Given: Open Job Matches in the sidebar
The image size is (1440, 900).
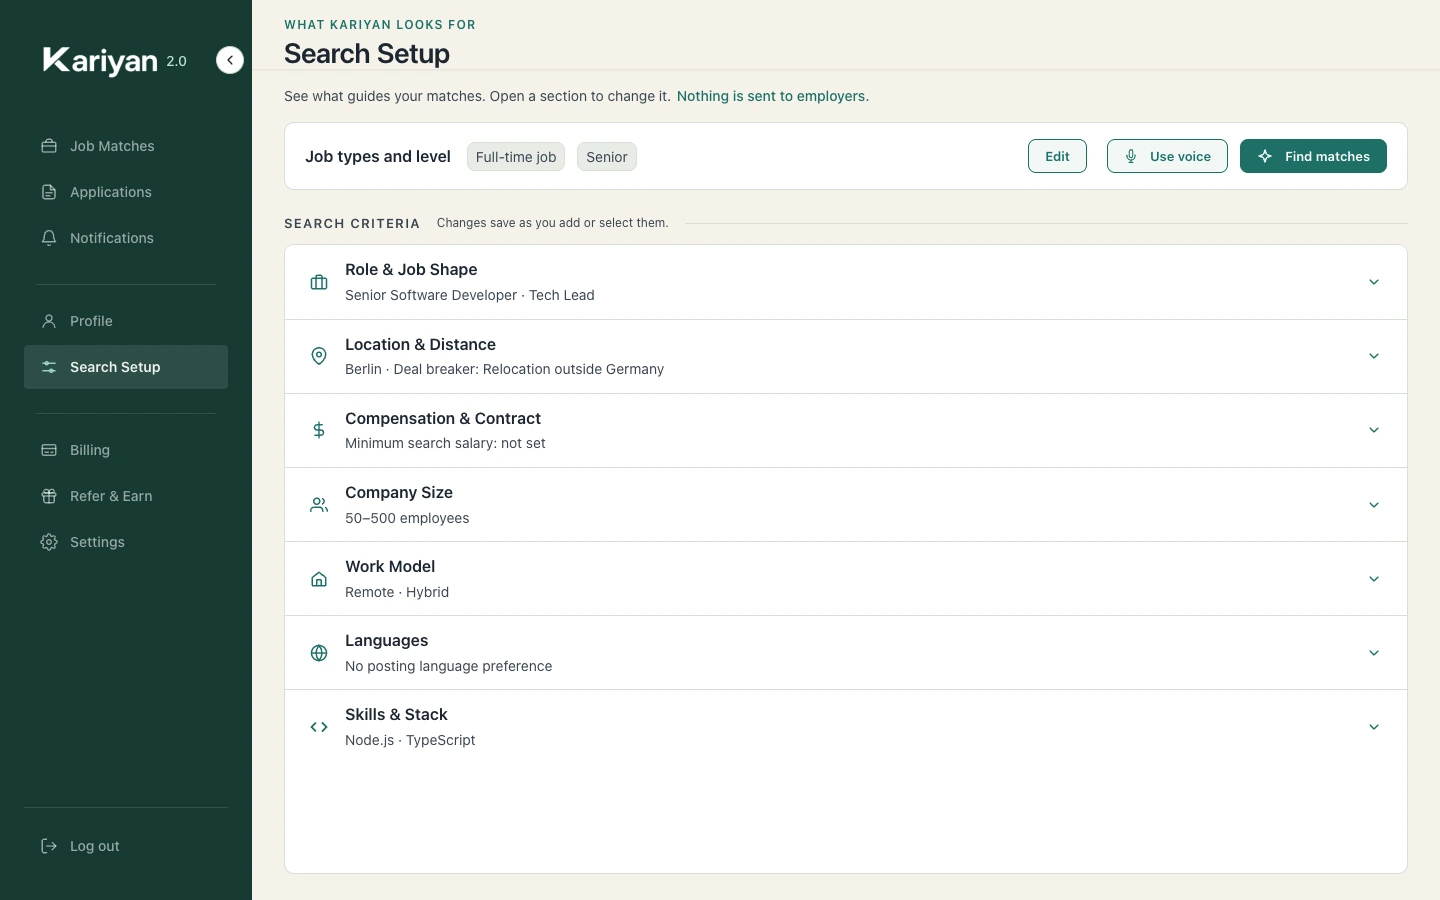Looking at the screenshot, I should pos(126,146).
